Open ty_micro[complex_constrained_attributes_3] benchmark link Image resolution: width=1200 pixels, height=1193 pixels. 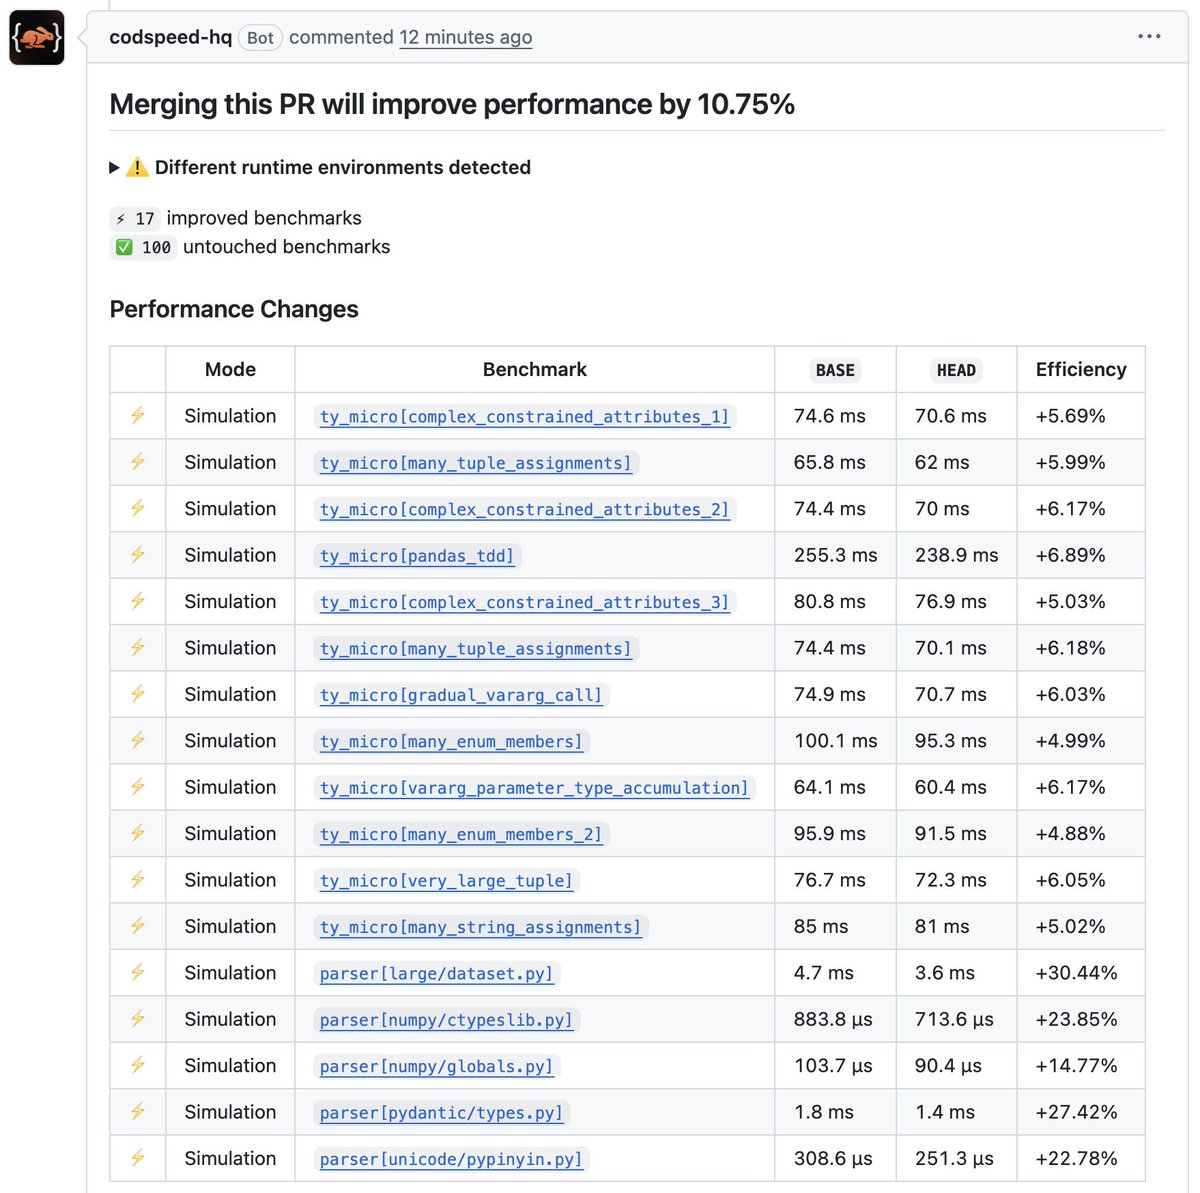click(525, 602)
